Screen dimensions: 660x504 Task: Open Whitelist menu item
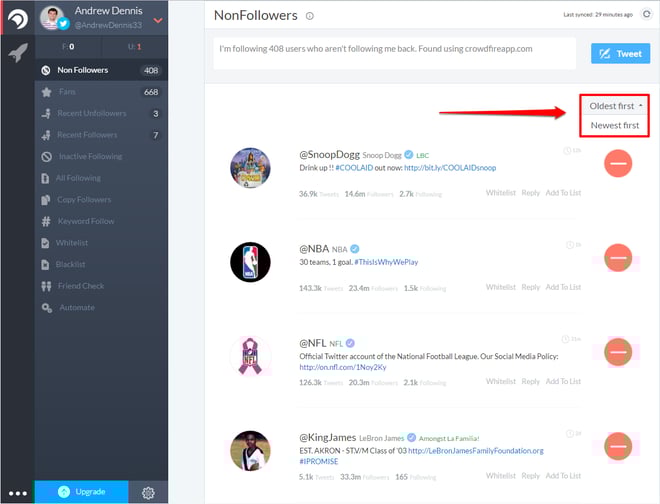pos(101,243)
